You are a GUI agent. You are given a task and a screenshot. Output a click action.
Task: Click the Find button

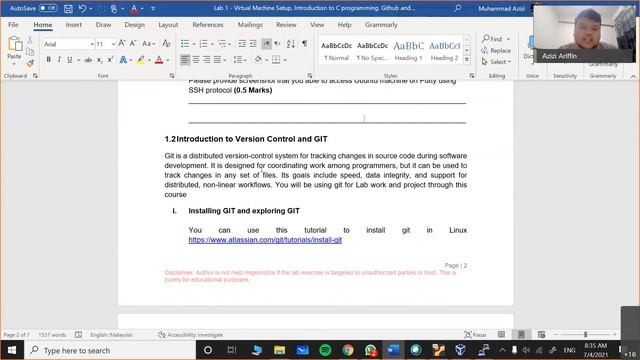pyautogui.click(x=492, y=39)
